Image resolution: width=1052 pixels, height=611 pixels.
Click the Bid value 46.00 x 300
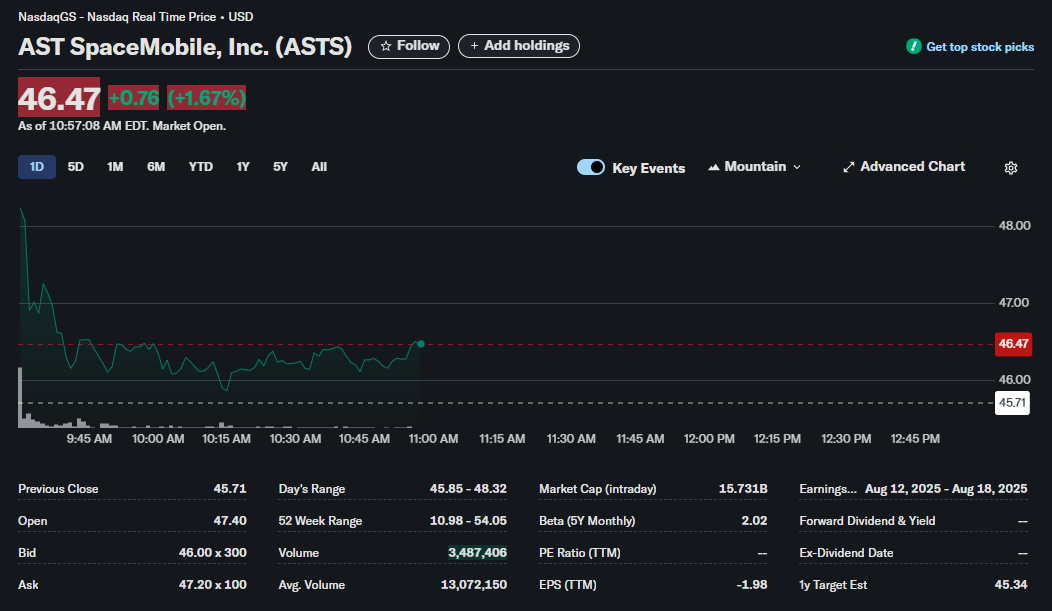point(213,553)
